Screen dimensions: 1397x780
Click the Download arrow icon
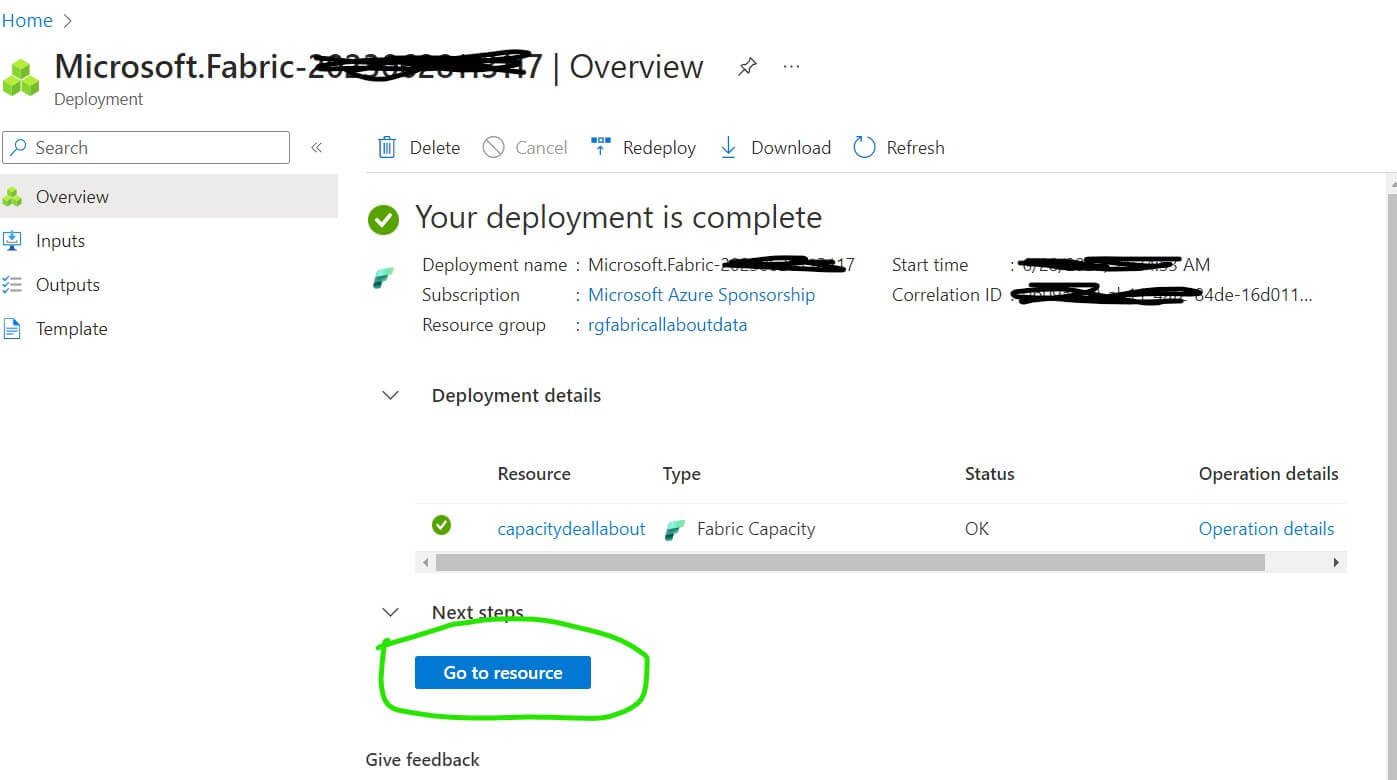click(x=728, y=148)
